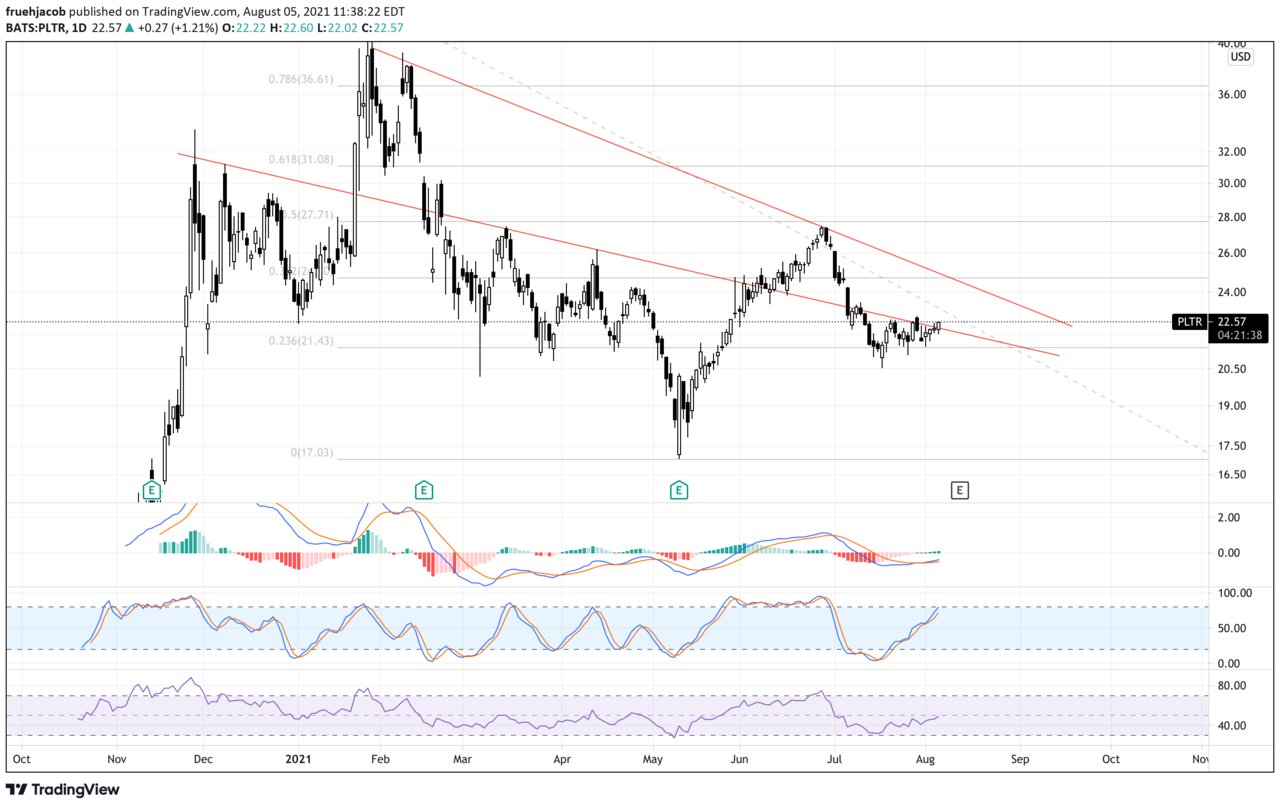Select the BATS:PLTR symbol text
The image size is (1280, 807).
pyautogui.click(x=34, y=27)
